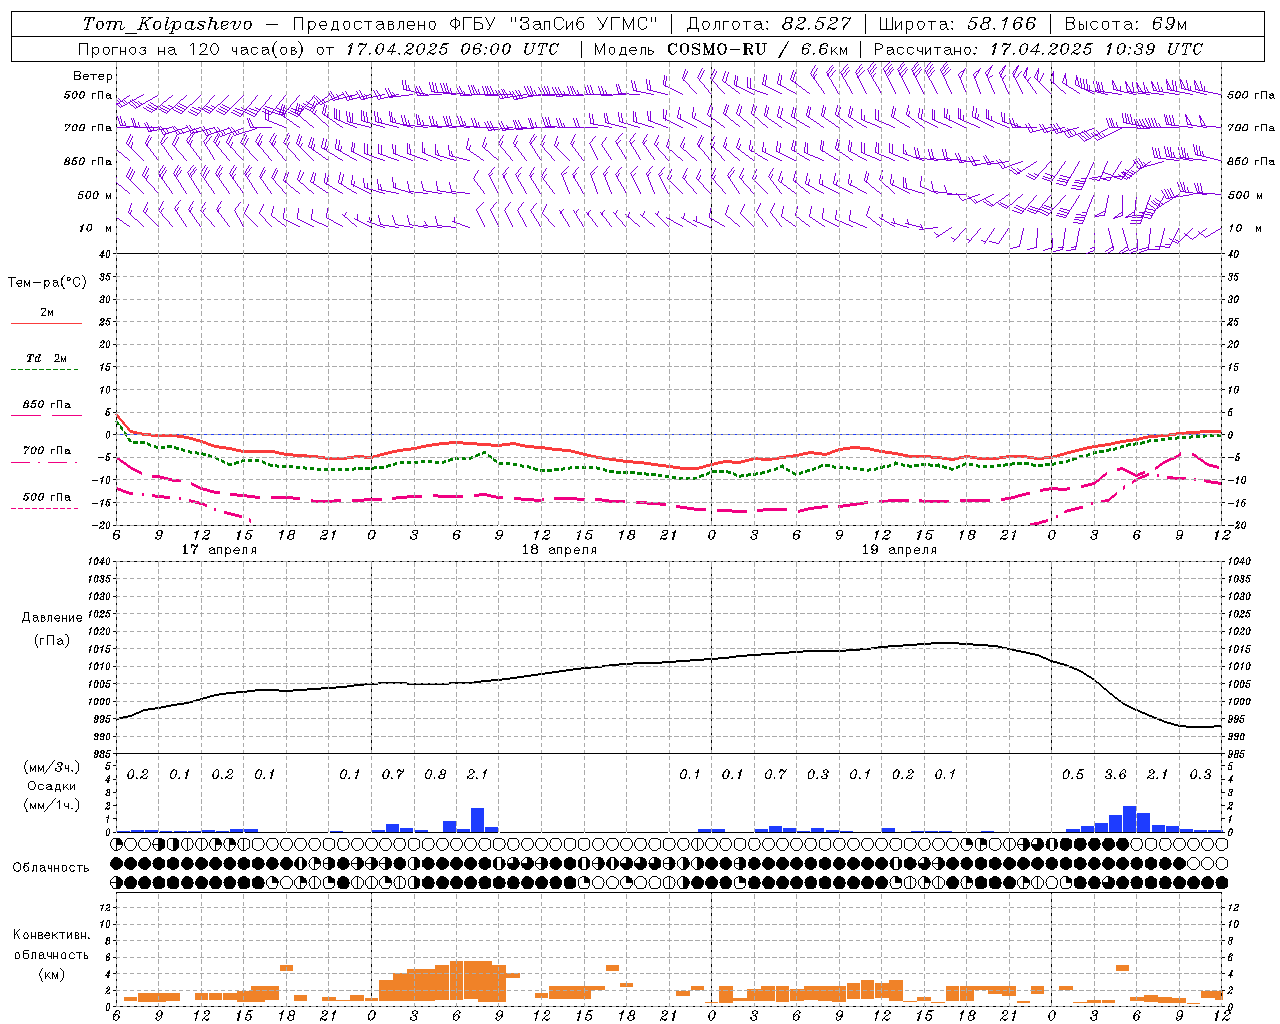The image size is (1280, 1024).
Task: Click the "(гПа)" unit under Давление
Action: [x=52, y=640]
